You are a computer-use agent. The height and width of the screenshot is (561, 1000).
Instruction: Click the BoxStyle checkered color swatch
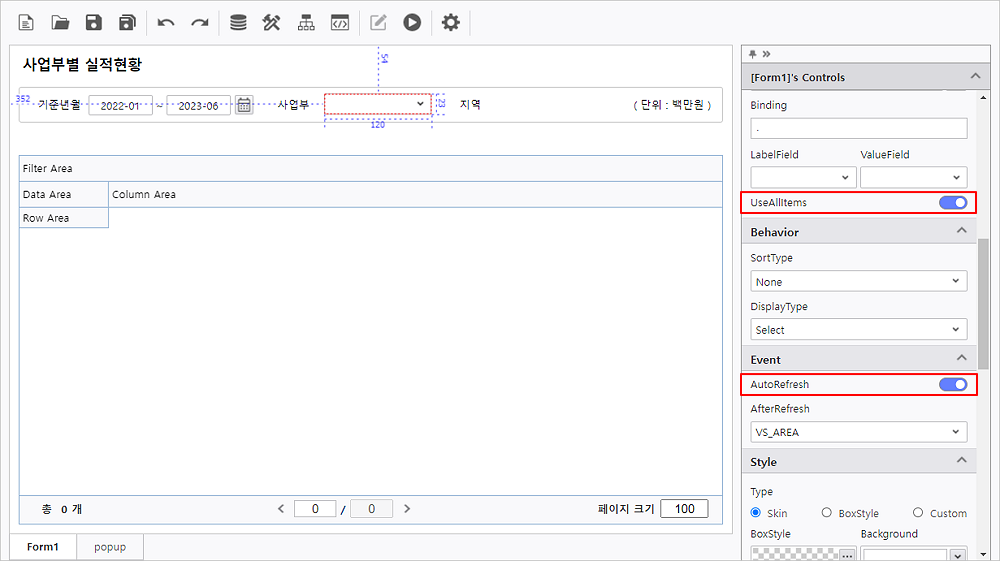pos(794,555)
